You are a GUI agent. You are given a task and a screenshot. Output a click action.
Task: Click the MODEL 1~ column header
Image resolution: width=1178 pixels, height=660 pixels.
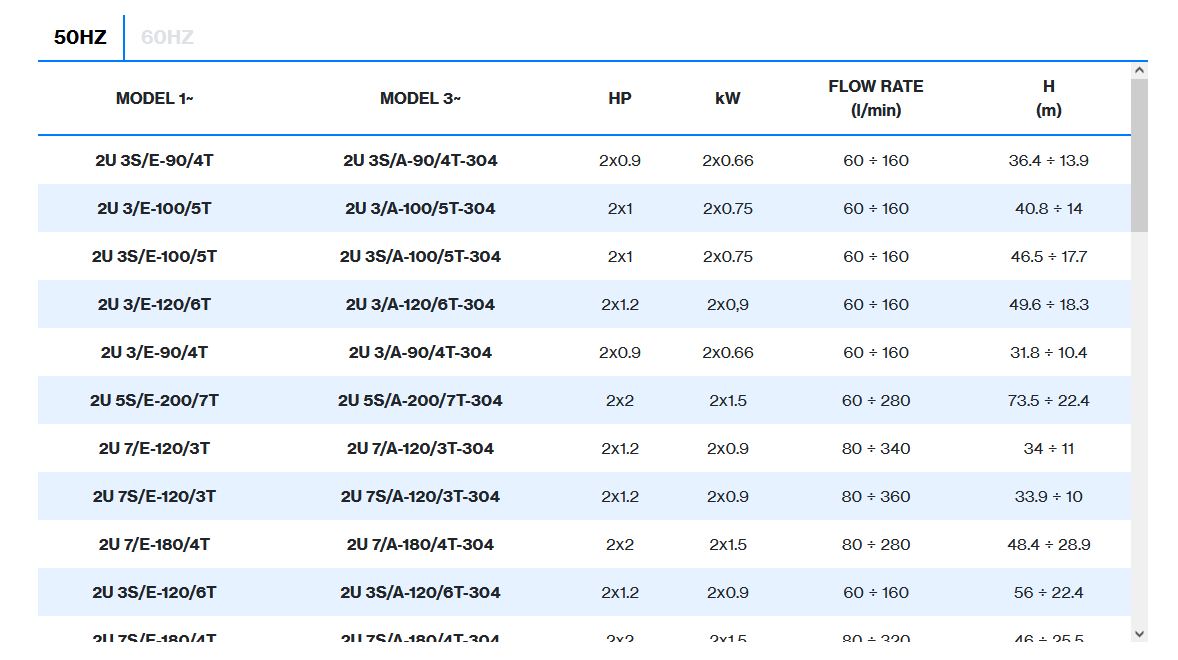pyautogui.click(x=155, y=99)
